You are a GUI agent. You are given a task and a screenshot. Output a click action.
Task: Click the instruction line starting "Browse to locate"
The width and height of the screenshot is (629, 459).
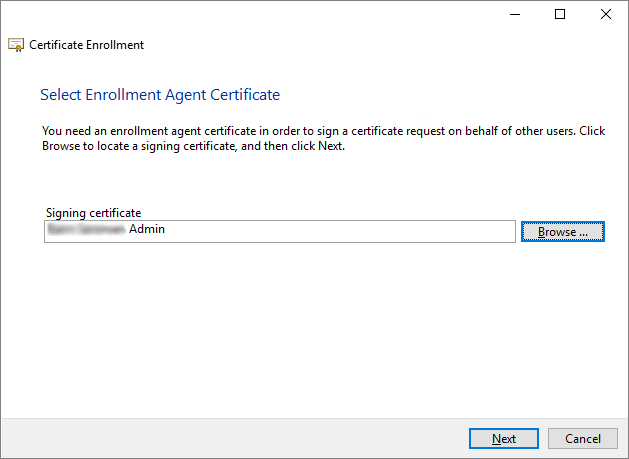pos(193,146)
